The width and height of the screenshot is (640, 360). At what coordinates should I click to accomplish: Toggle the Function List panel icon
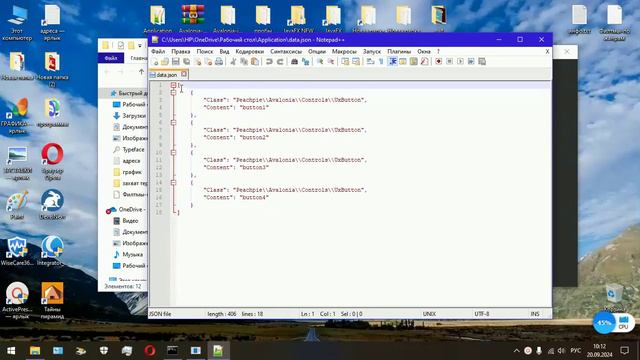tap(424, 62)
